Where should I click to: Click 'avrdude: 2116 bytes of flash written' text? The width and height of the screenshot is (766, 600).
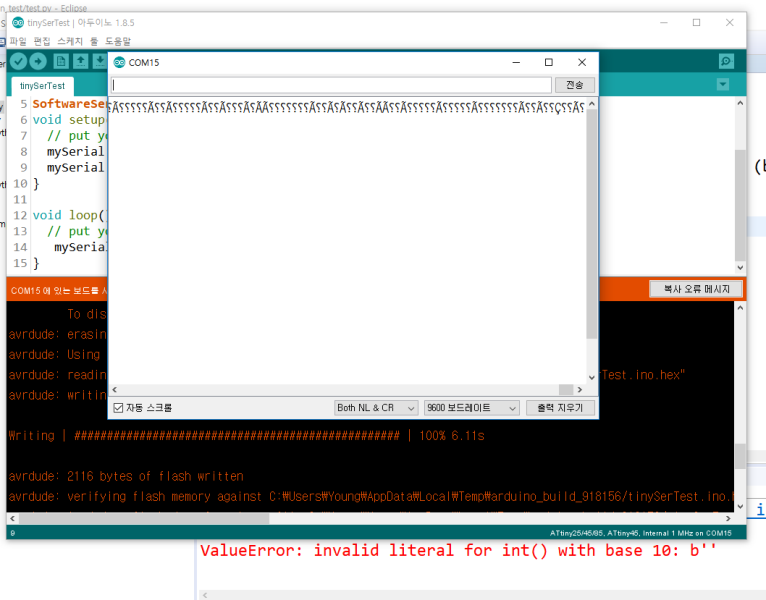point(126,476)
